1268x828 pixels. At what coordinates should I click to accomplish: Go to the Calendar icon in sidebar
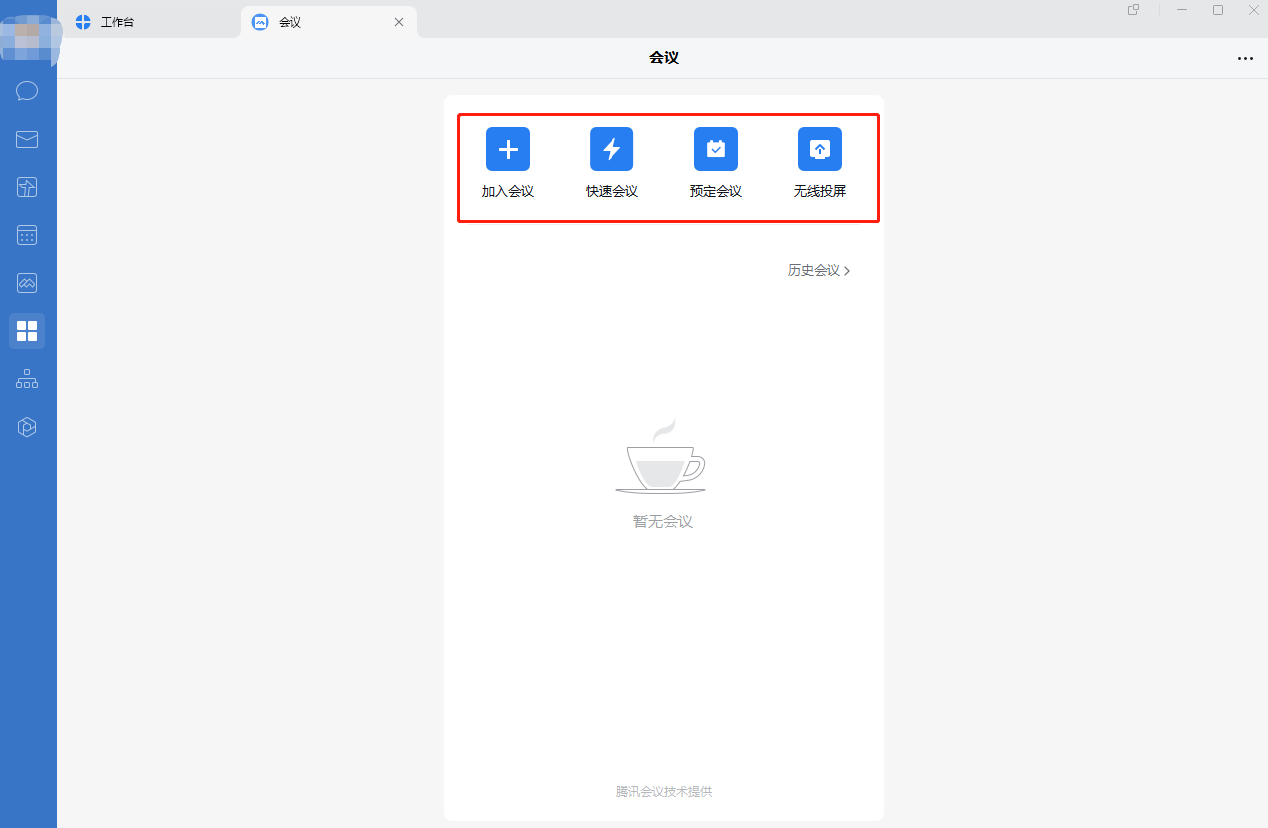pos(27,235)
